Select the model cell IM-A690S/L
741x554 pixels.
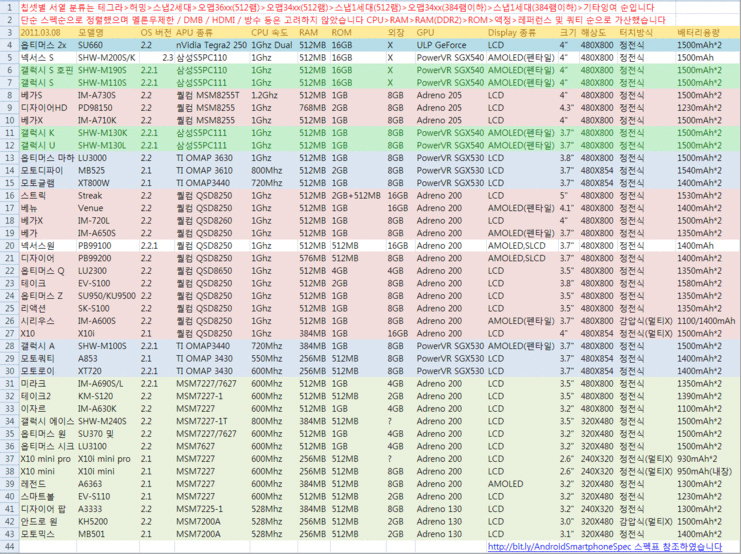[100, 383]
